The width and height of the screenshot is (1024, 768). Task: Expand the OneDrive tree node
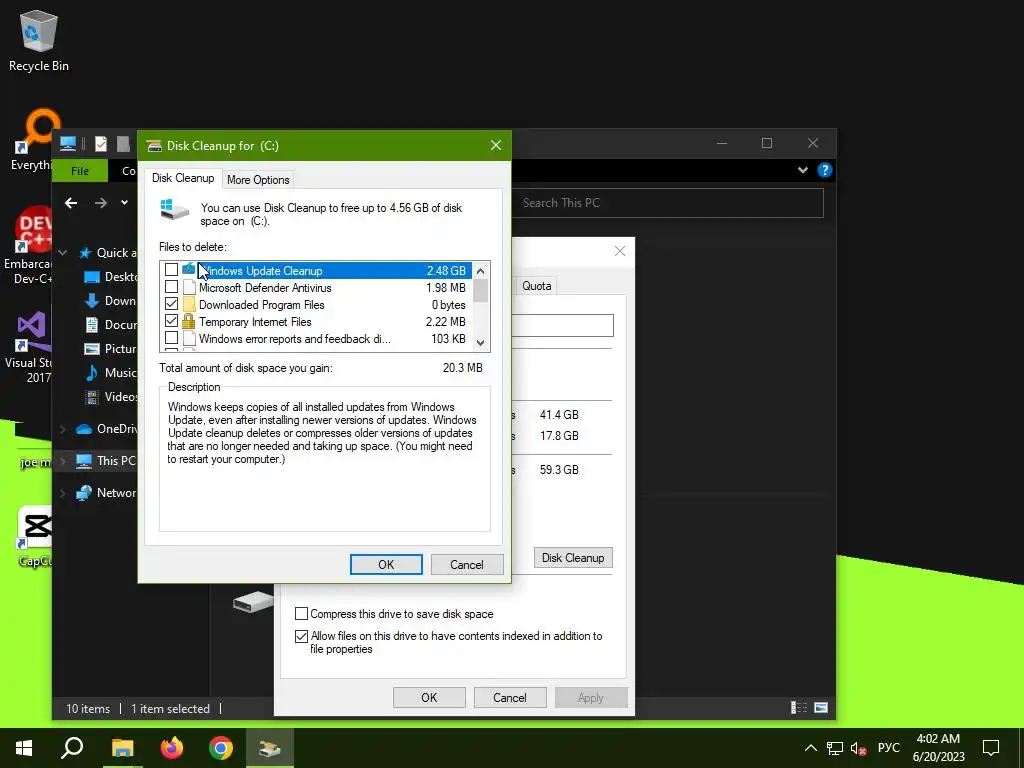(x=63, y=429)
